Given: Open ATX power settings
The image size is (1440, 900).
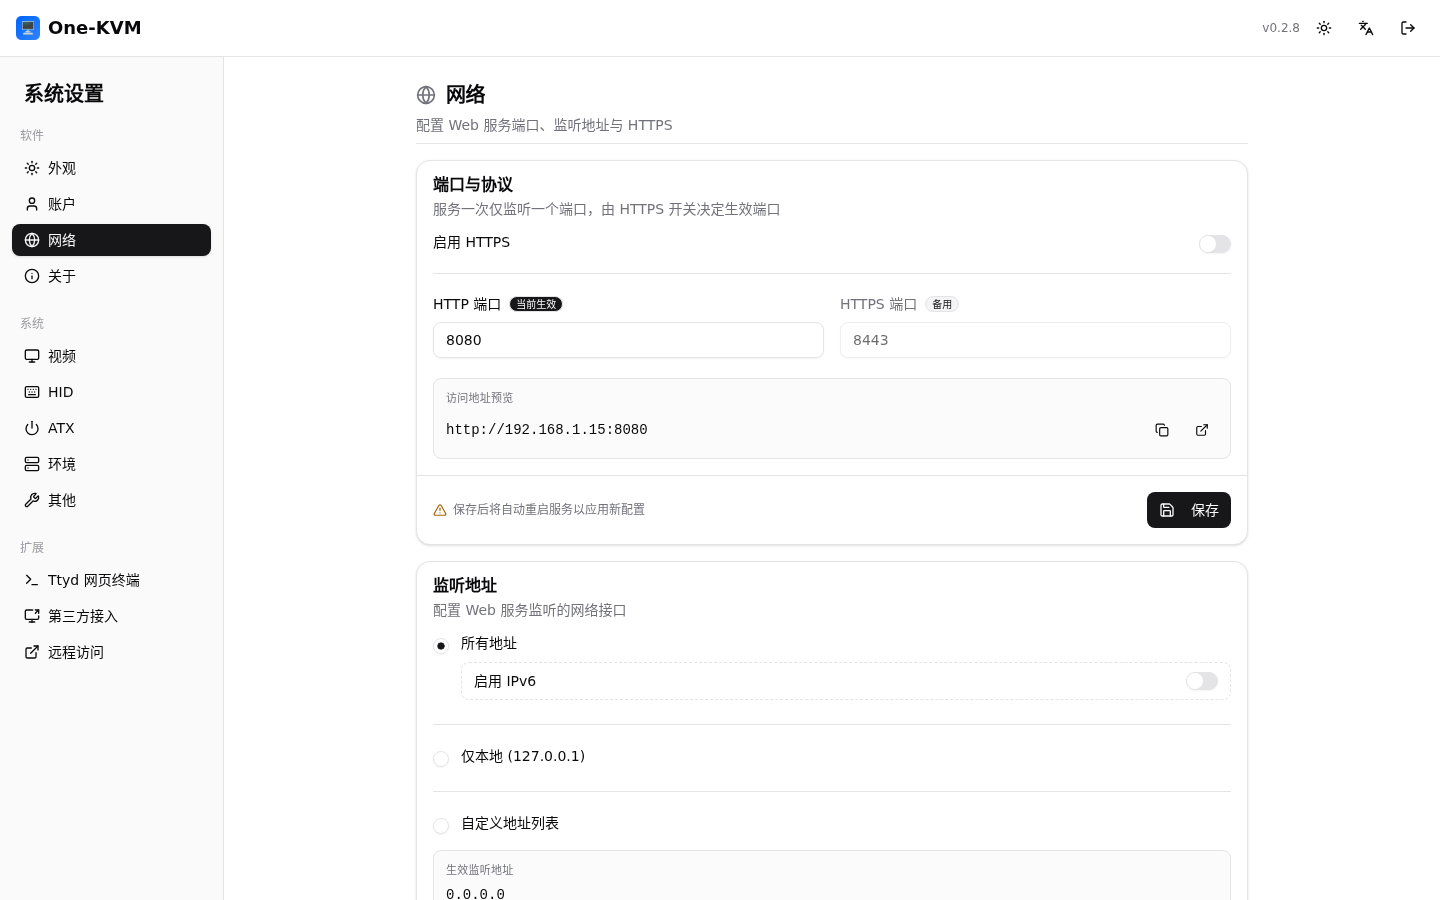Looking at the screenshot, I should 112,428.
